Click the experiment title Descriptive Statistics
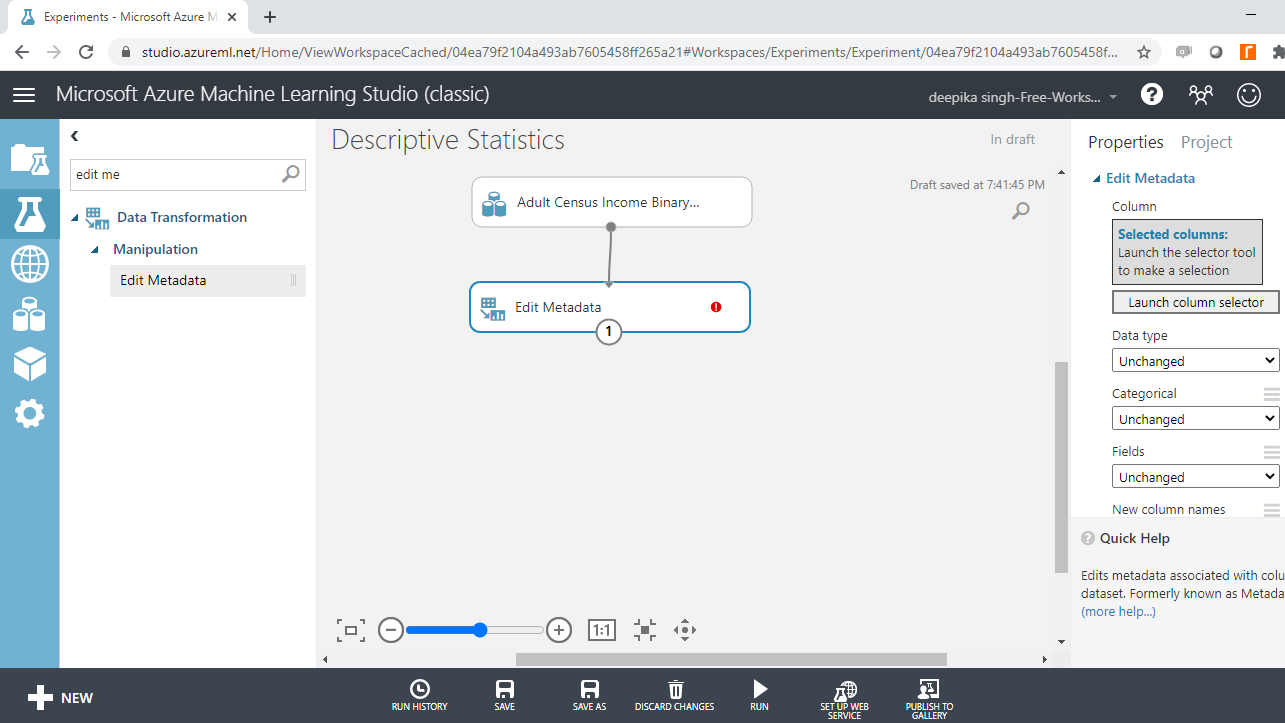Viewport: 1285px width, 723px height. [x=448, y=140]
